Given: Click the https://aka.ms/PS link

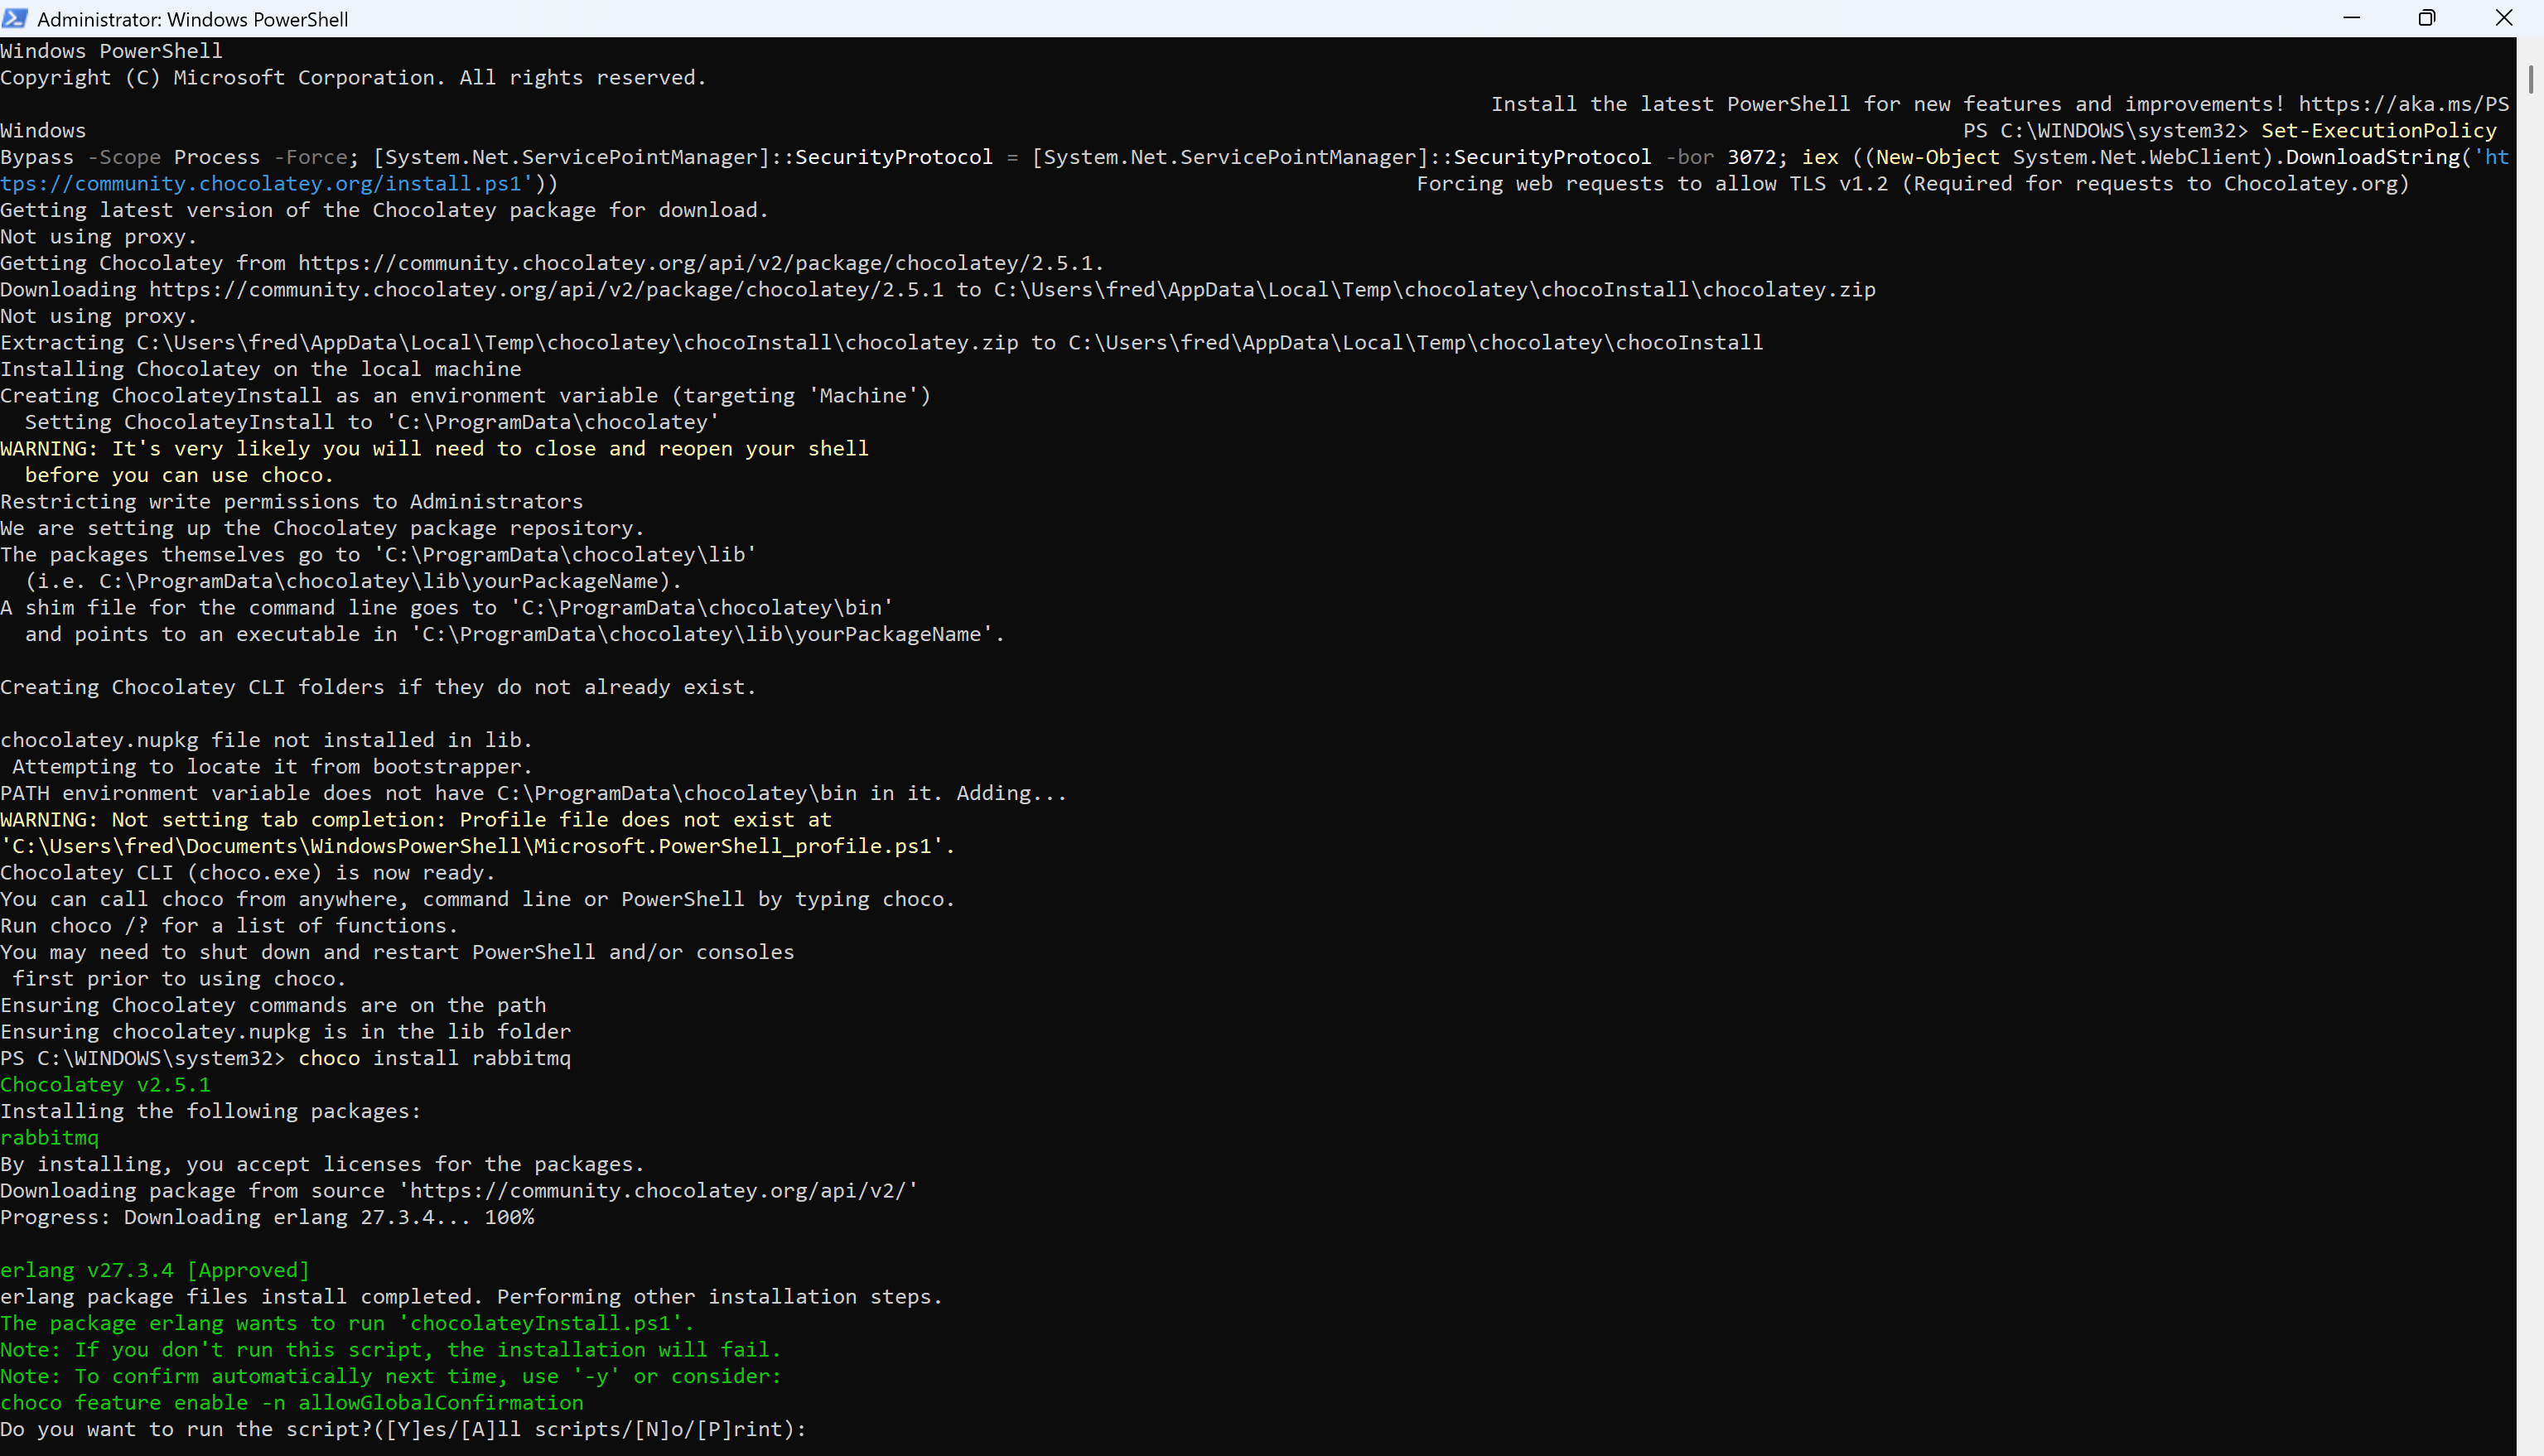Looking at the screenshot, I should click(2403, 104).
